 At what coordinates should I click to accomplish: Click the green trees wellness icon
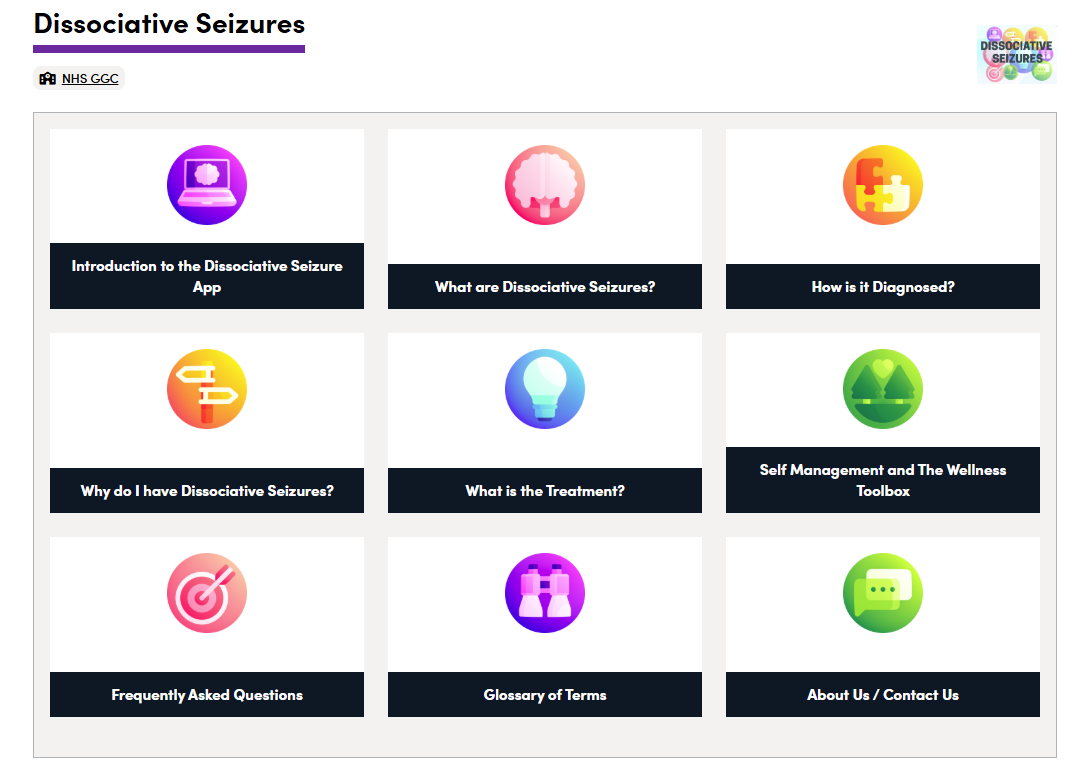click(883, 389)
